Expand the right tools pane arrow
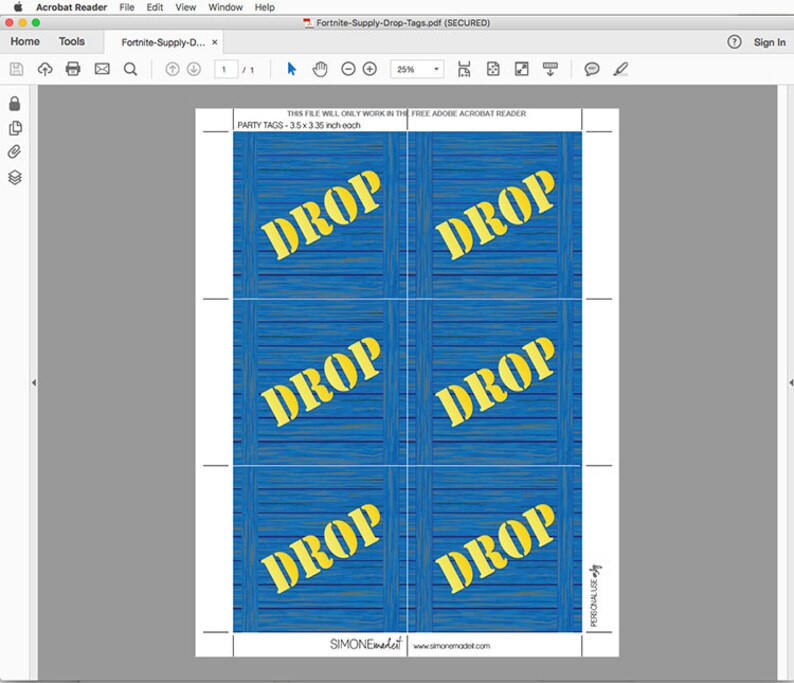 [x=790, y=383]
